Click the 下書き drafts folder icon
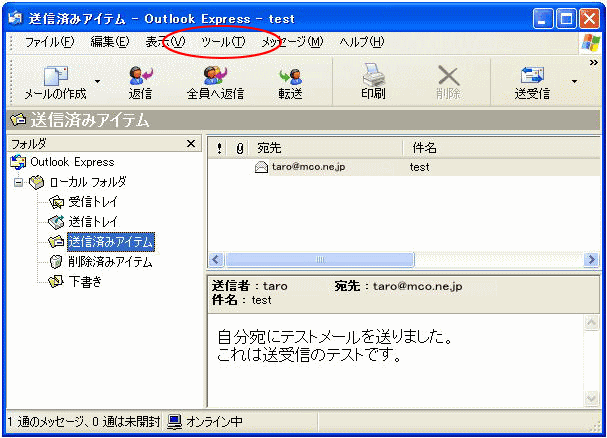 [56, 281]
